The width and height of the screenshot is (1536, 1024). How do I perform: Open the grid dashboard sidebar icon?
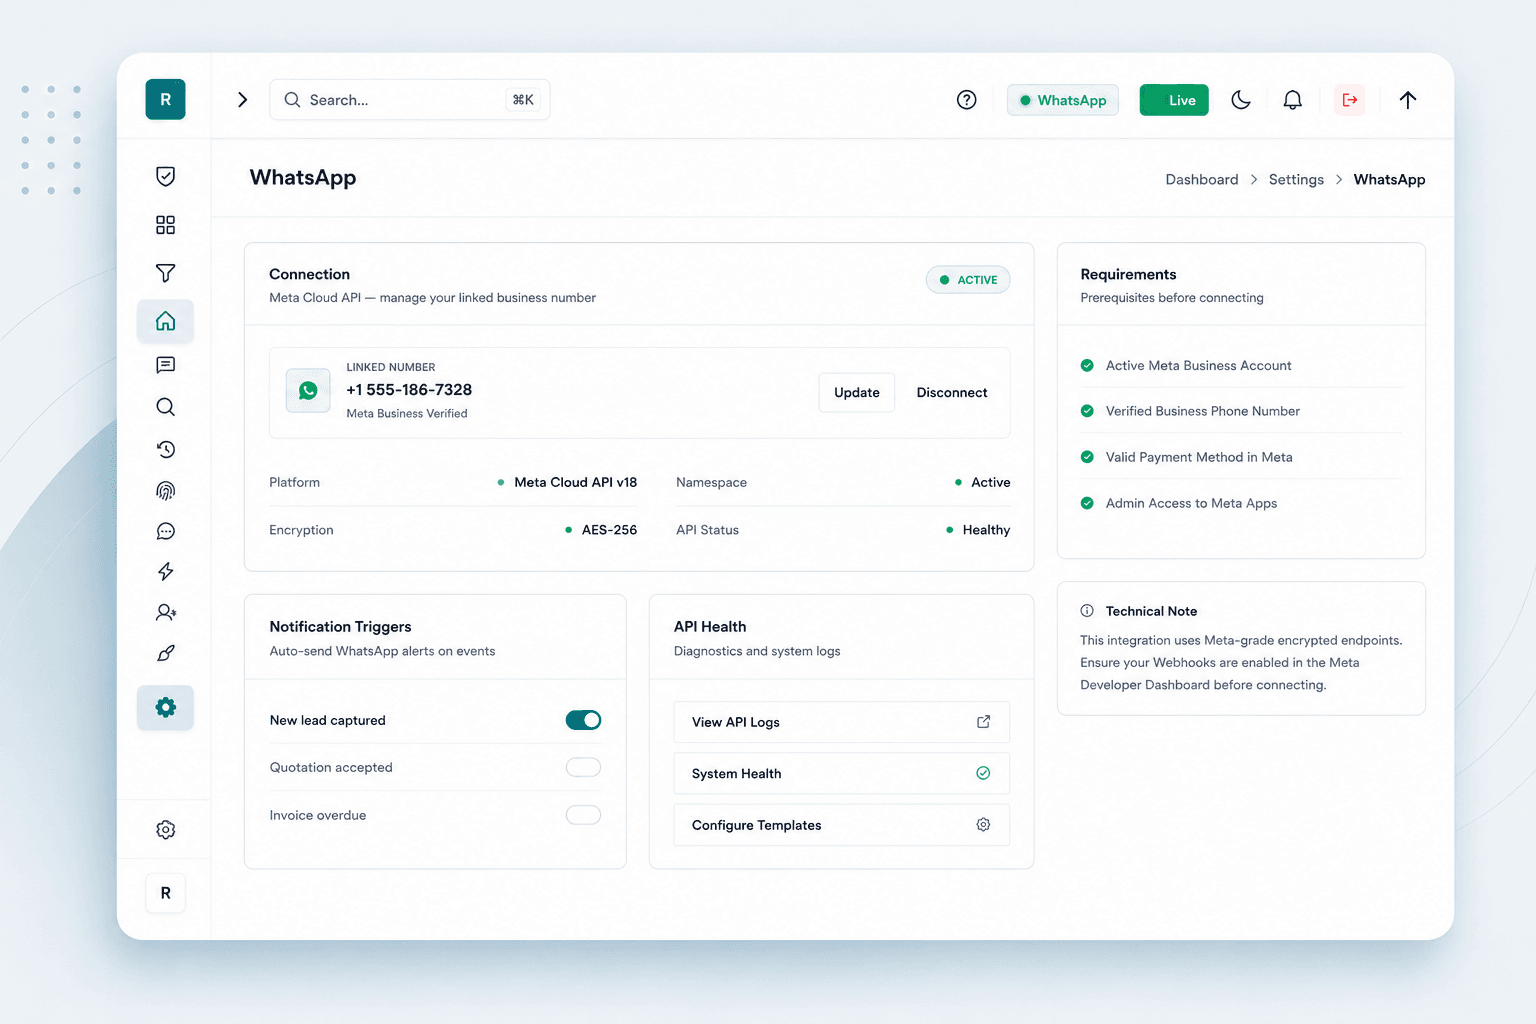tap(166, 225)
